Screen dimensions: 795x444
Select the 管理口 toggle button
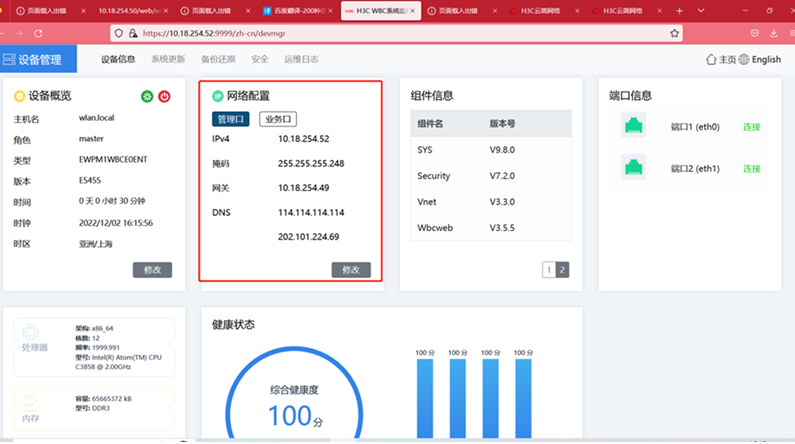point(231,119)
